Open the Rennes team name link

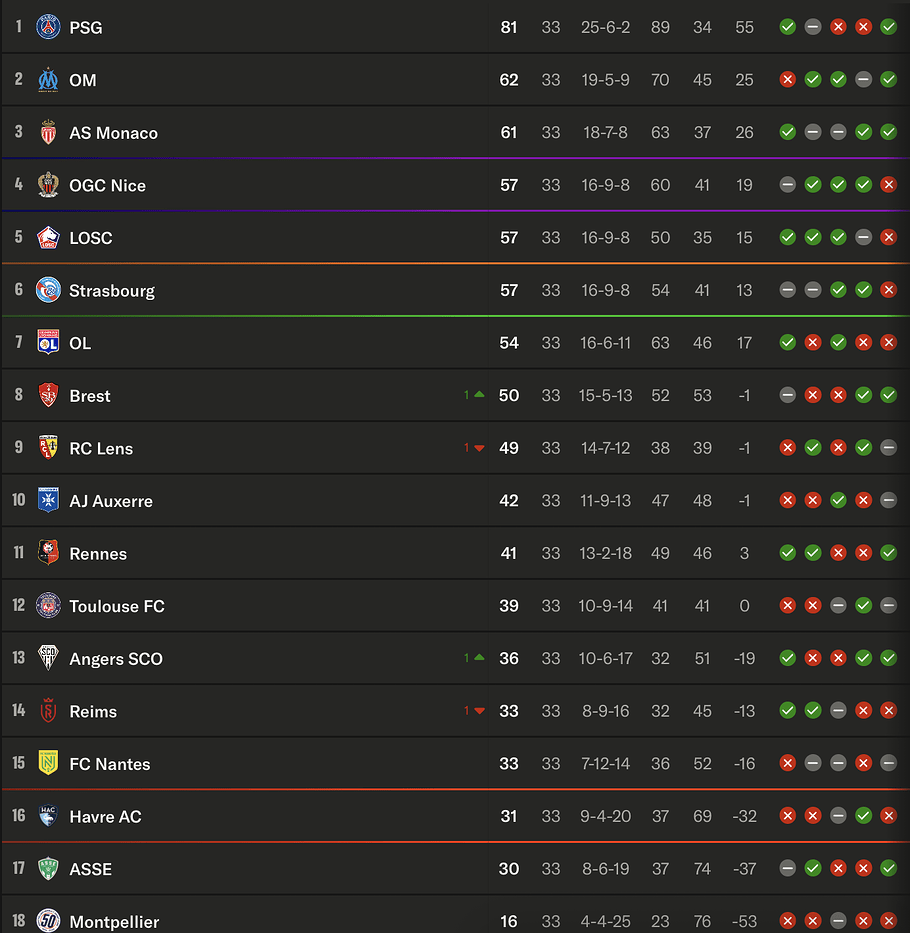point(98,553)
